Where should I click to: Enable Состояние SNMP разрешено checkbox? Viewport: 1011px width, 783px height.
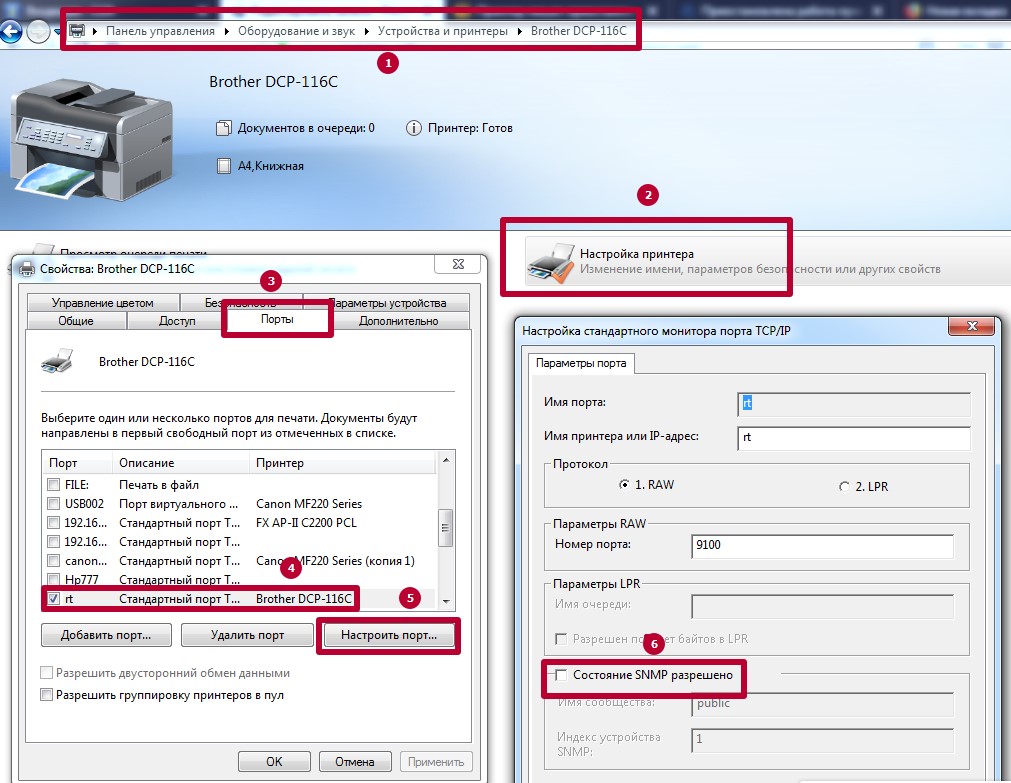click(x=560, y=675)
